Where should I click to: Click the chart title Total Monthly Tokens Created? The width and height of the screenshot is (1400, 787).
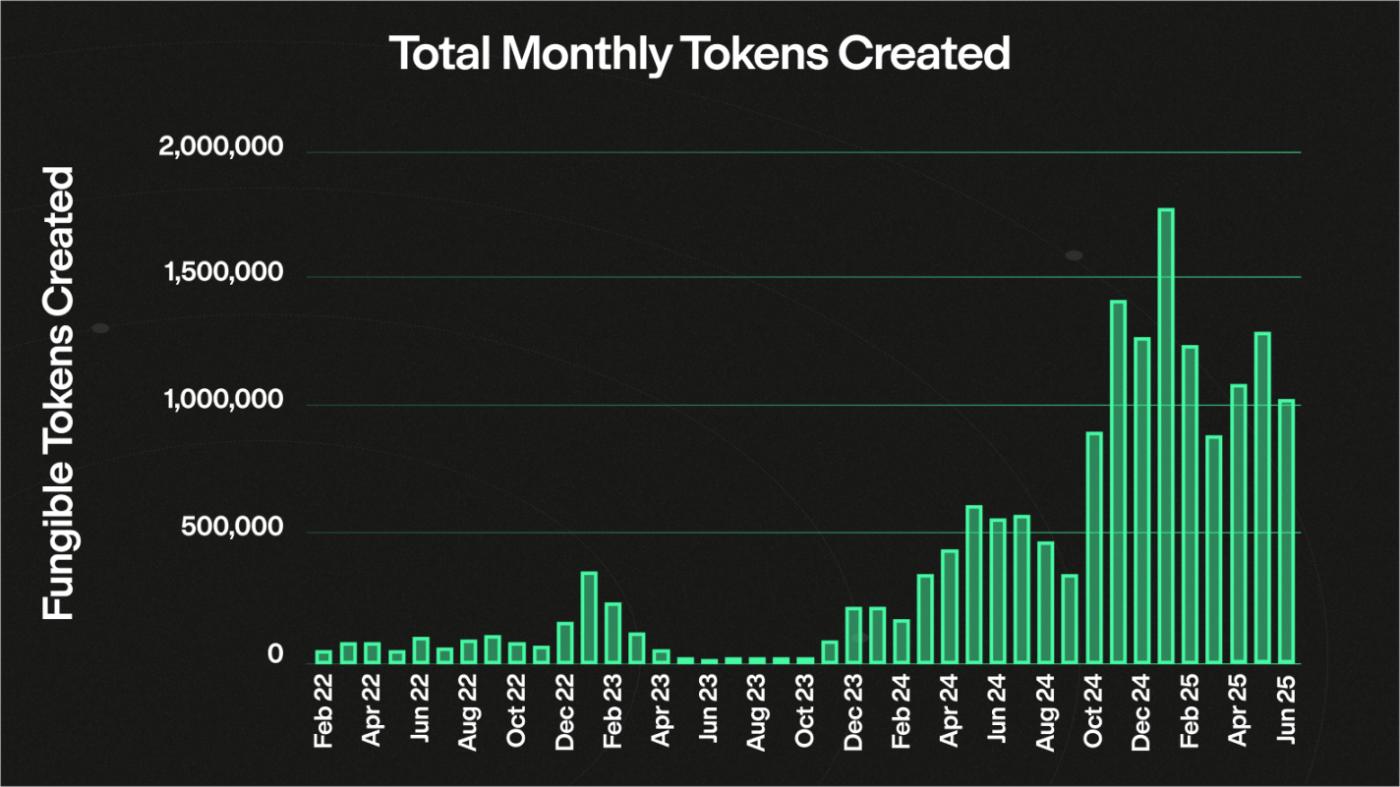click(x=700, y=54)
